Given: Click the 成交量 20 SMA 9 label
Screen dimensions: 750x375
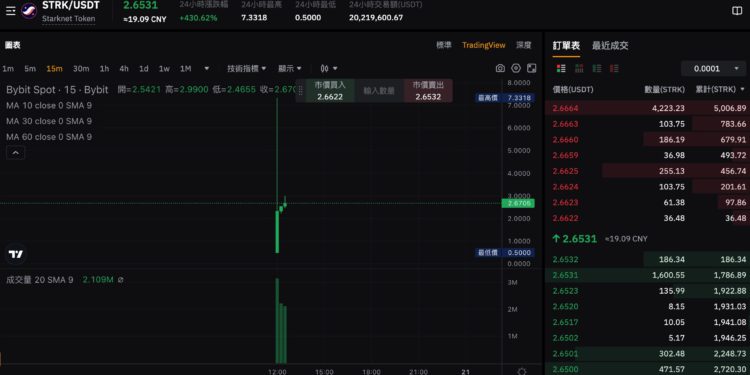Looking at the screenshot, I should 39,280.
